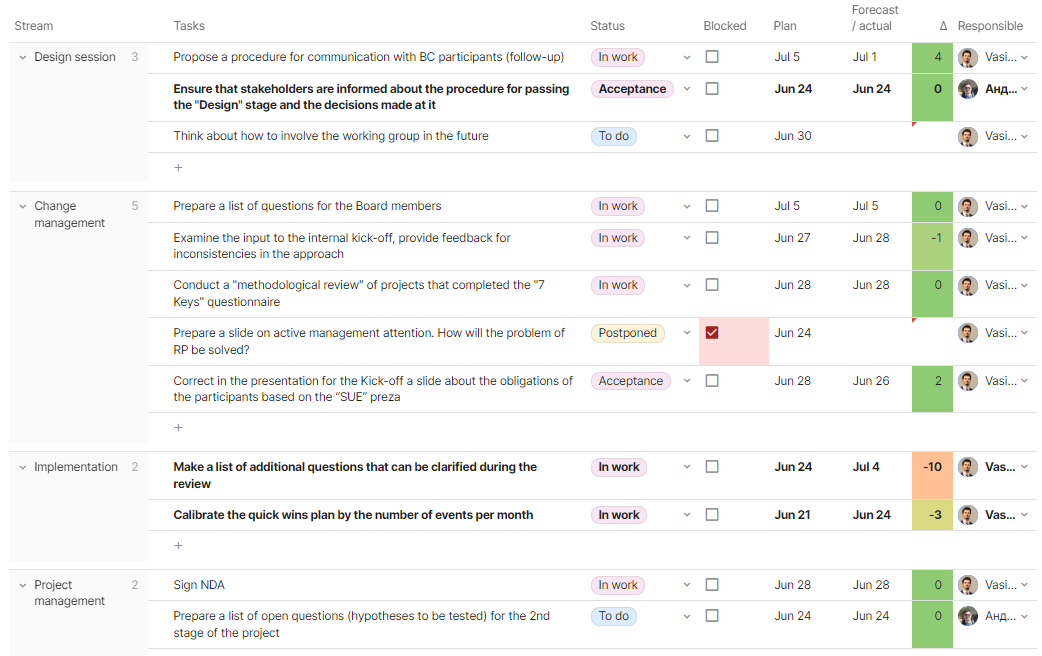Viewport: 1042px width, 656px height.
Task: Click the avatar in the stakeholders Acceptance row
Action: point(968,89)
